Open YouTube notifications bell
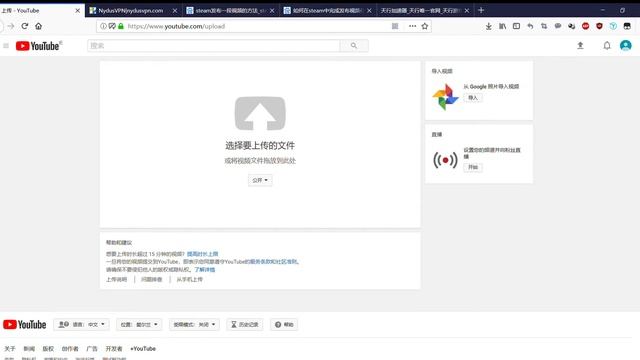Viewport: 640px width, 360px height. pyautogui.click(x=607, y=46)
